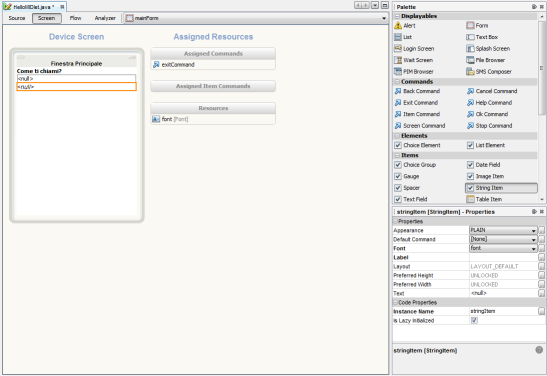The height and width of the screenshot is (376, 547).
Task: Open the mainForm component dropdown
Action: [384, 18]
